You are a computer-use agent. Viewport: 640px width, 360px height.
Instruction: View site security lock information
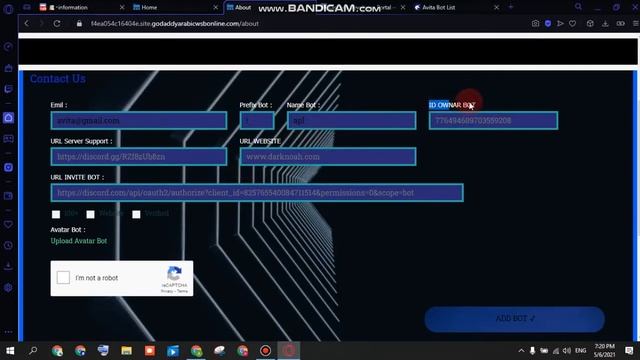pos(79,24)
